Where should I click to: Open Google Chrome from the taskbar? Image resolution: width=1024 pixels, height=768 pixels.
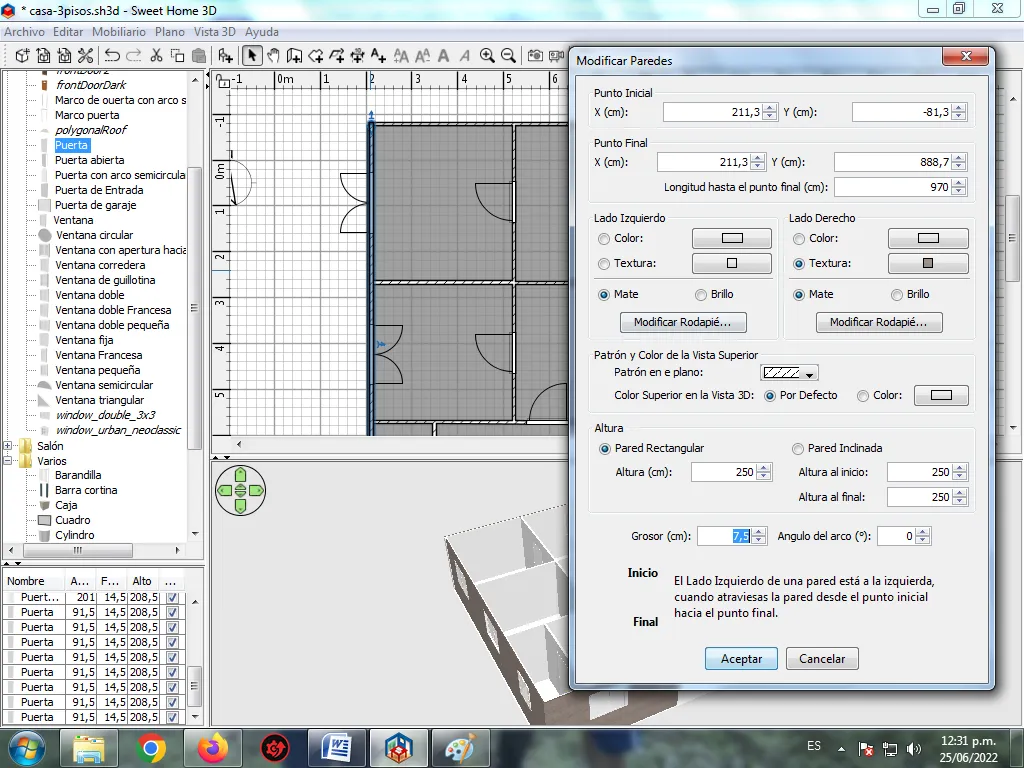pos(150,748)
